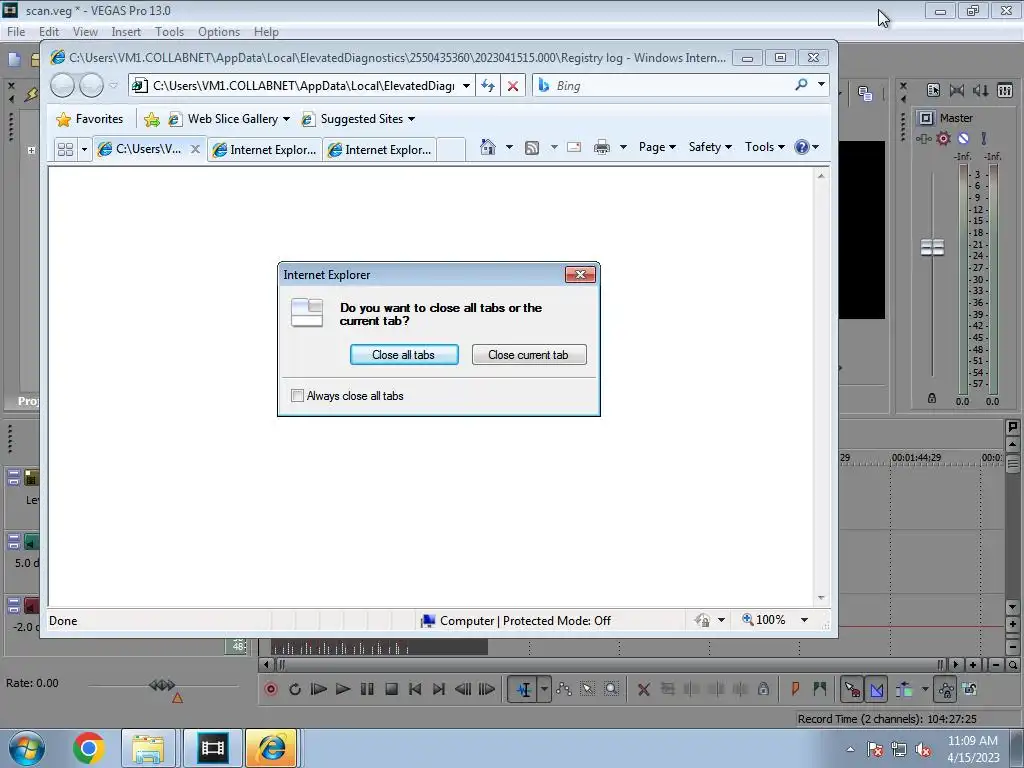Click the Master bus Mute icon
The height and width of the screenshot is (768, 1024).
click(963, 138)
